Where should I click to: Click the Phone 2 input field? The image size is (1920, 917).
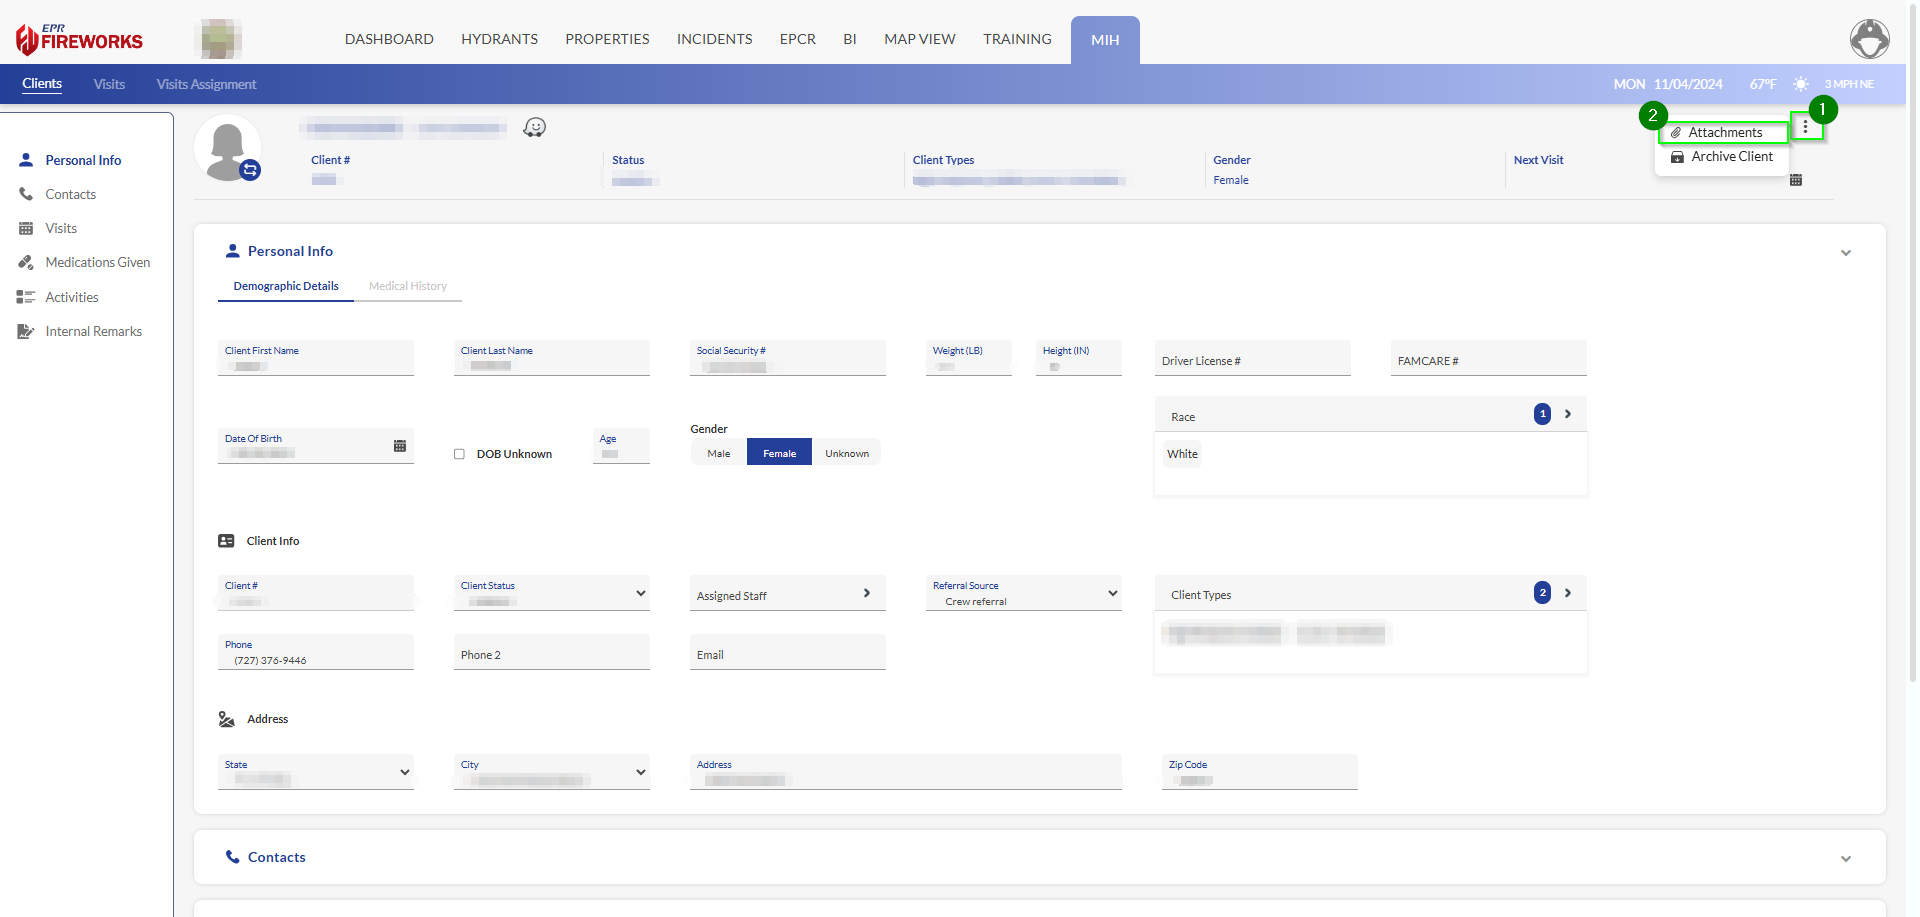551,654
